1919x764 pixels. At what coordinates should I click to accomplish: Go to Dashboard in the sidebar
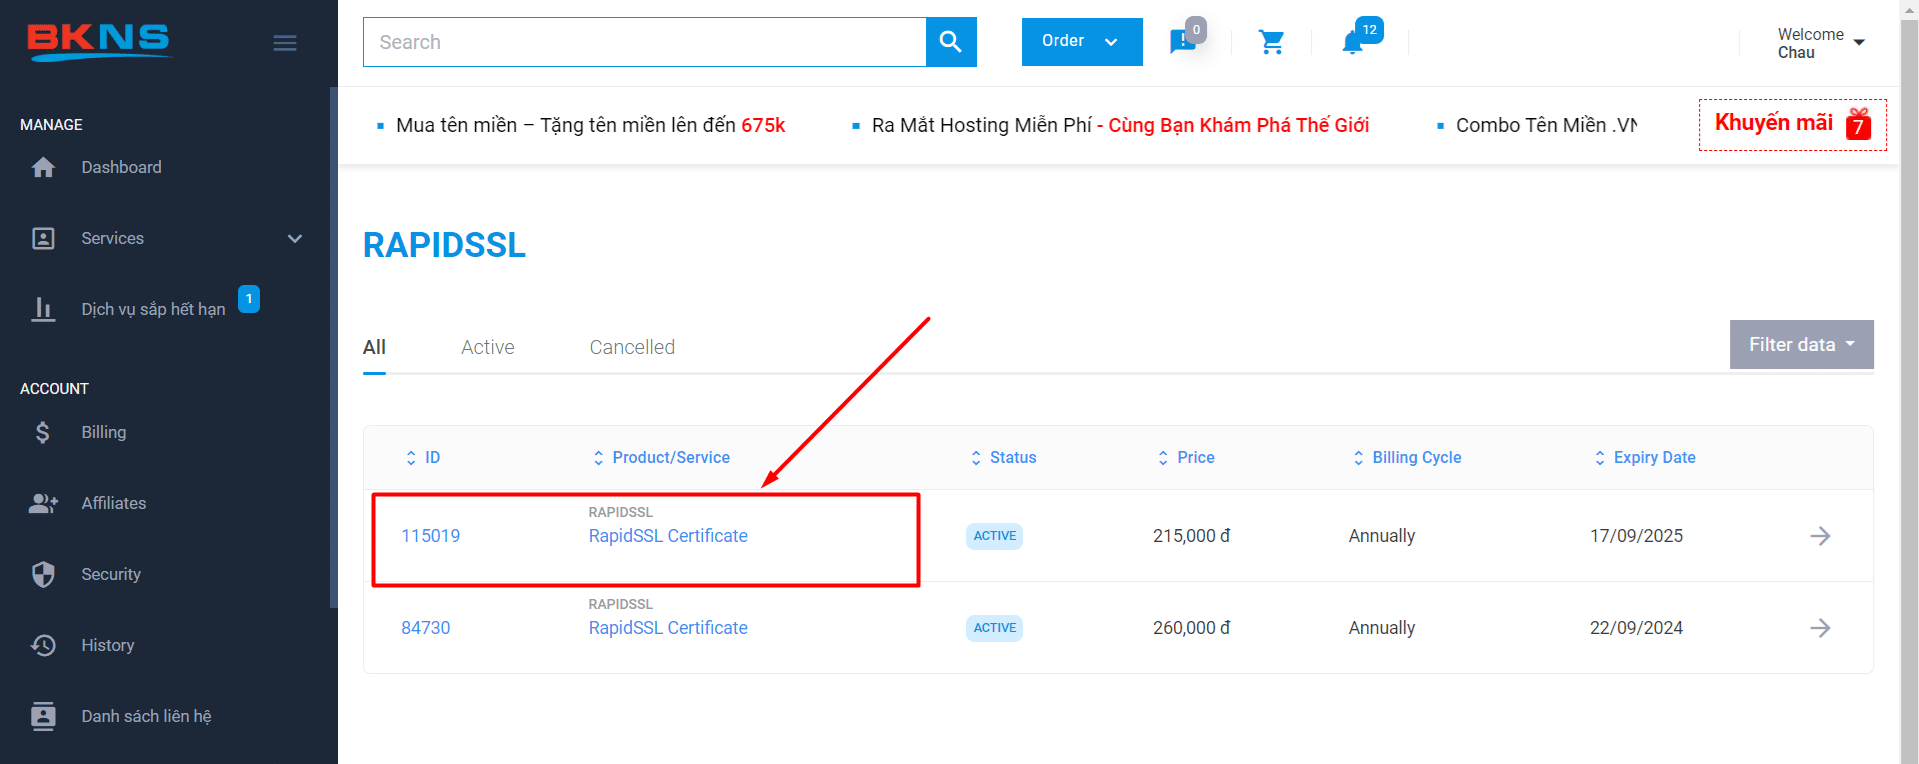[x=121, y=167]
